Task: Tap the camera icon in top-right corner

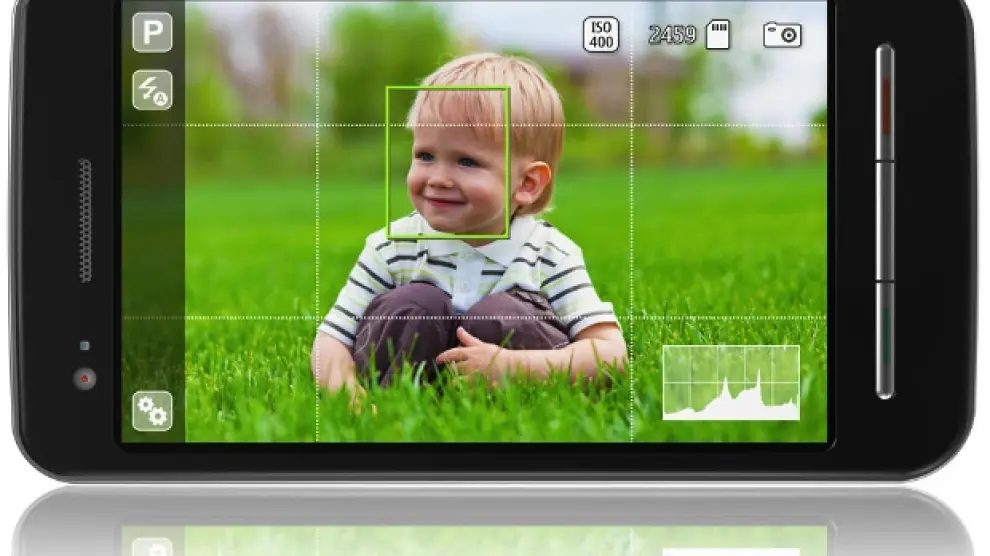Action: (782, 35)
